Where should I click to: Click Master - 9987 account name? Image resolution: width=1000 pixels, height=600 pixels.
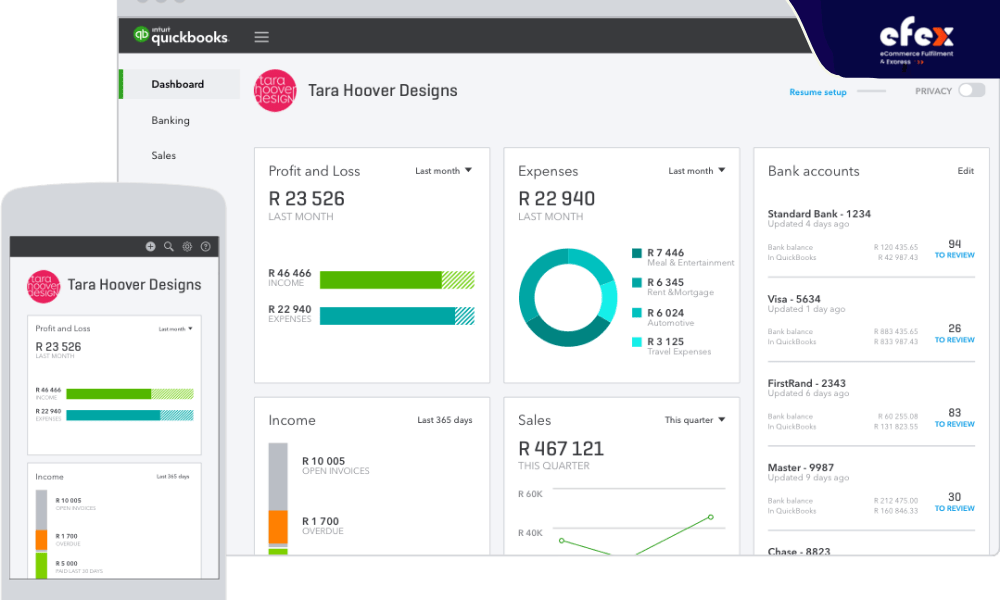click(800, 467)
